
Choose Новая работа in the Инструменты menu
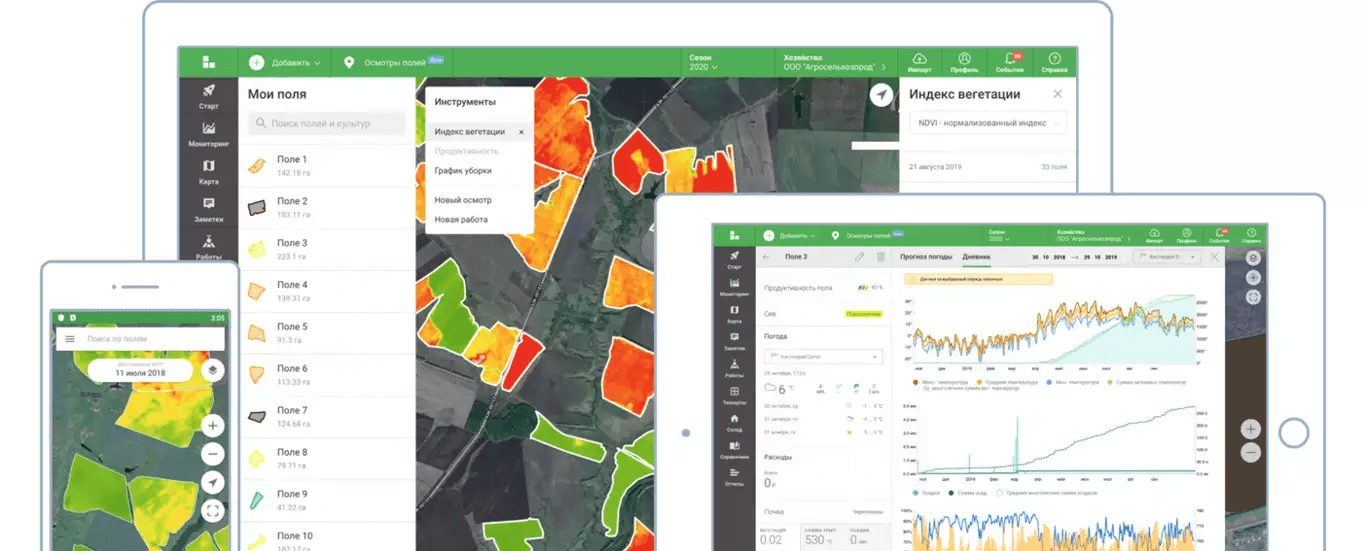point(461,219)
